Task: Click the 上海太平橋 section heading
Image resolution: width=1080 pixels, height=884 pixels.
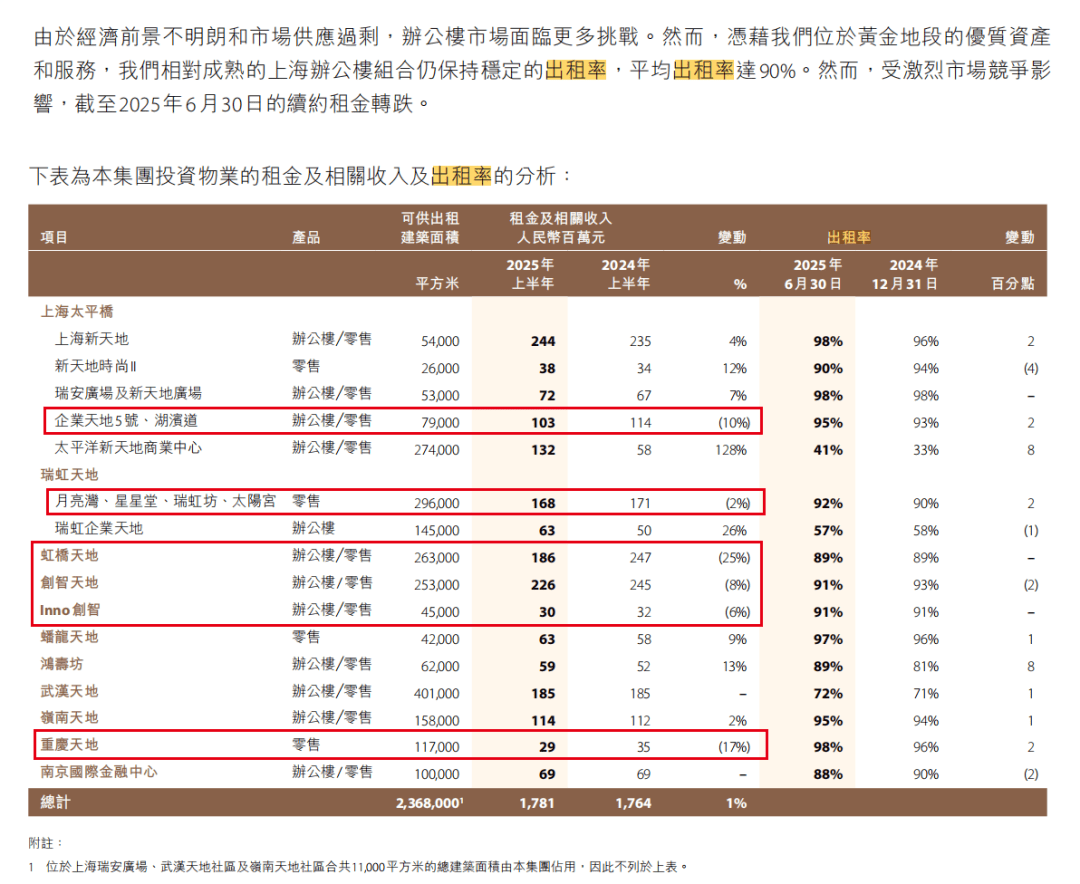Action: point(71,312)
